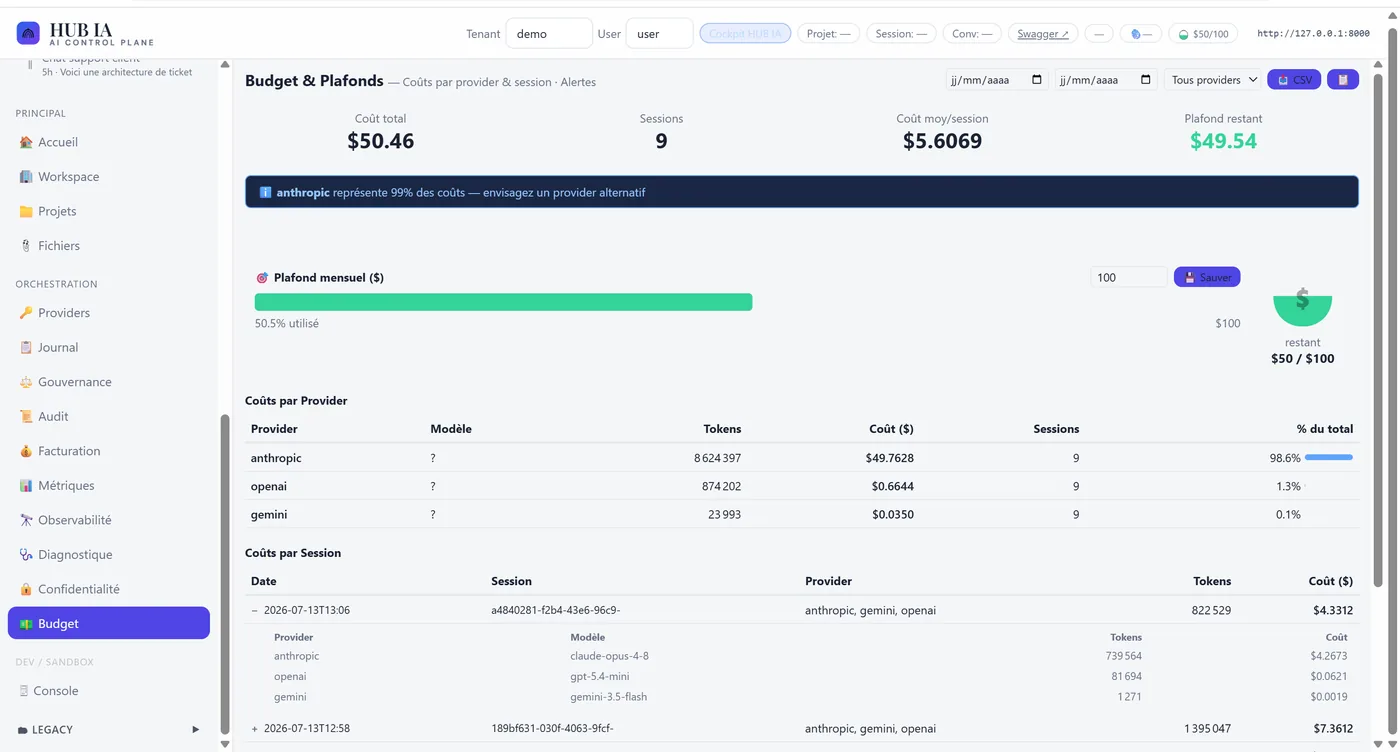Screen dimensions: 1400x752
Task: Click the sidebar vertical scrollbar
Action: 224,575
